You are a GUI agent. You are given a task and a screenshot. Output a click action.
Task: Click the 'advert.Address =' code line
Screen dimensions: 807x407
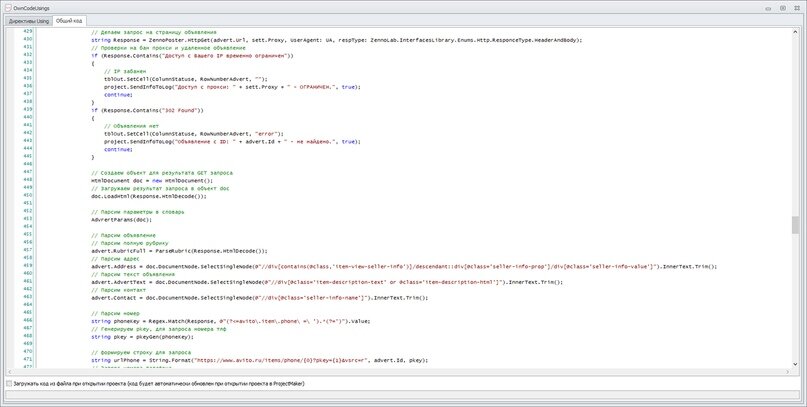pos(404,267)
